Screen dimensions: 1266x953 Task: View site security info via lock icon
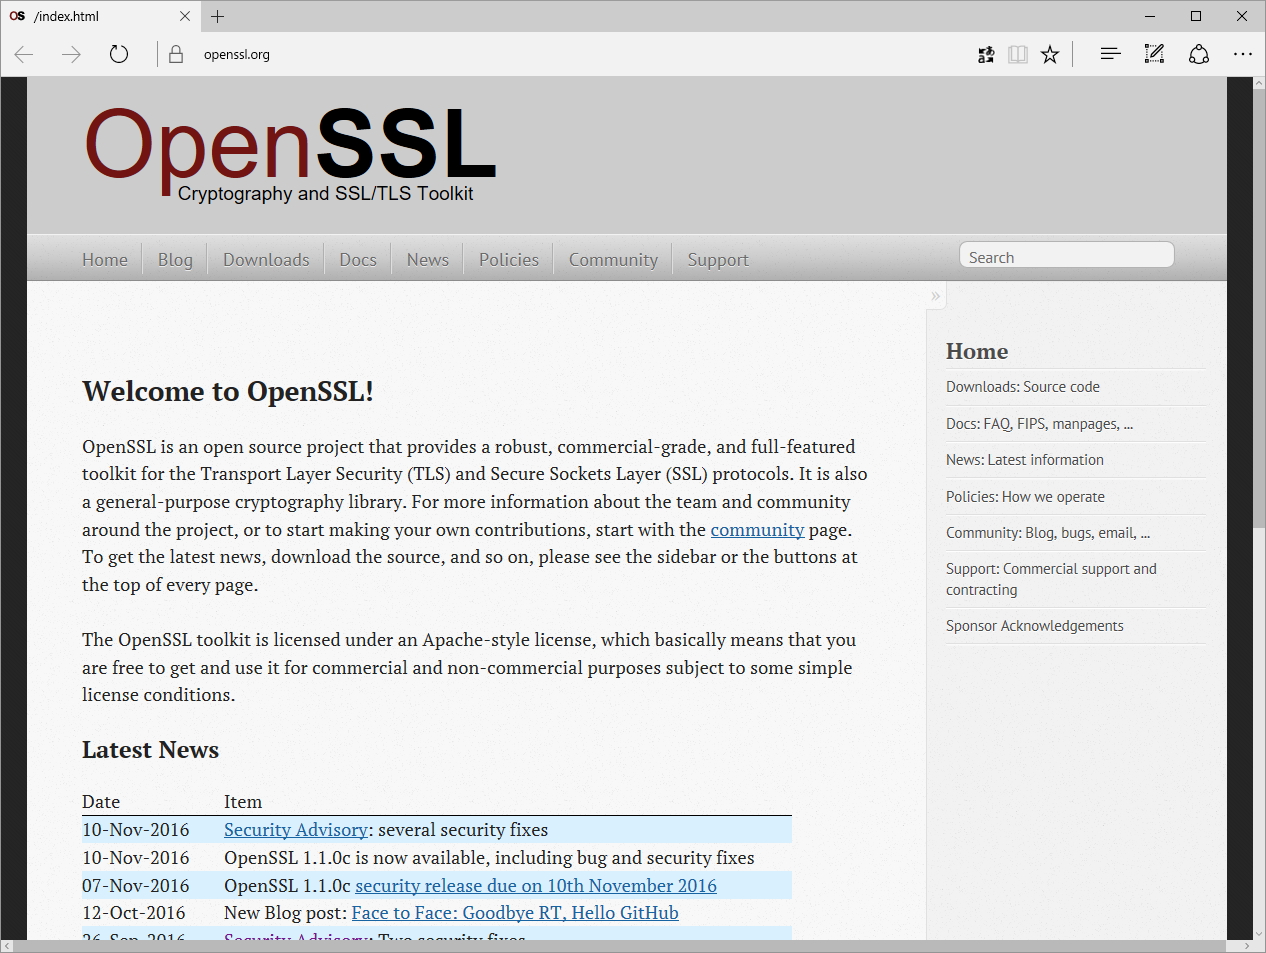tap(175, 54)
